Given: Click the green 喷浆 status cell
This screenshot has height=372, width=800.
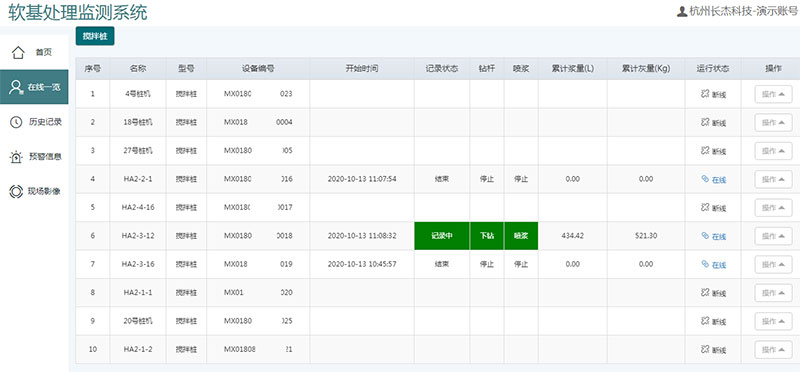Looking at the screenshot, I should pyautogui.click(x=521, y=236).
